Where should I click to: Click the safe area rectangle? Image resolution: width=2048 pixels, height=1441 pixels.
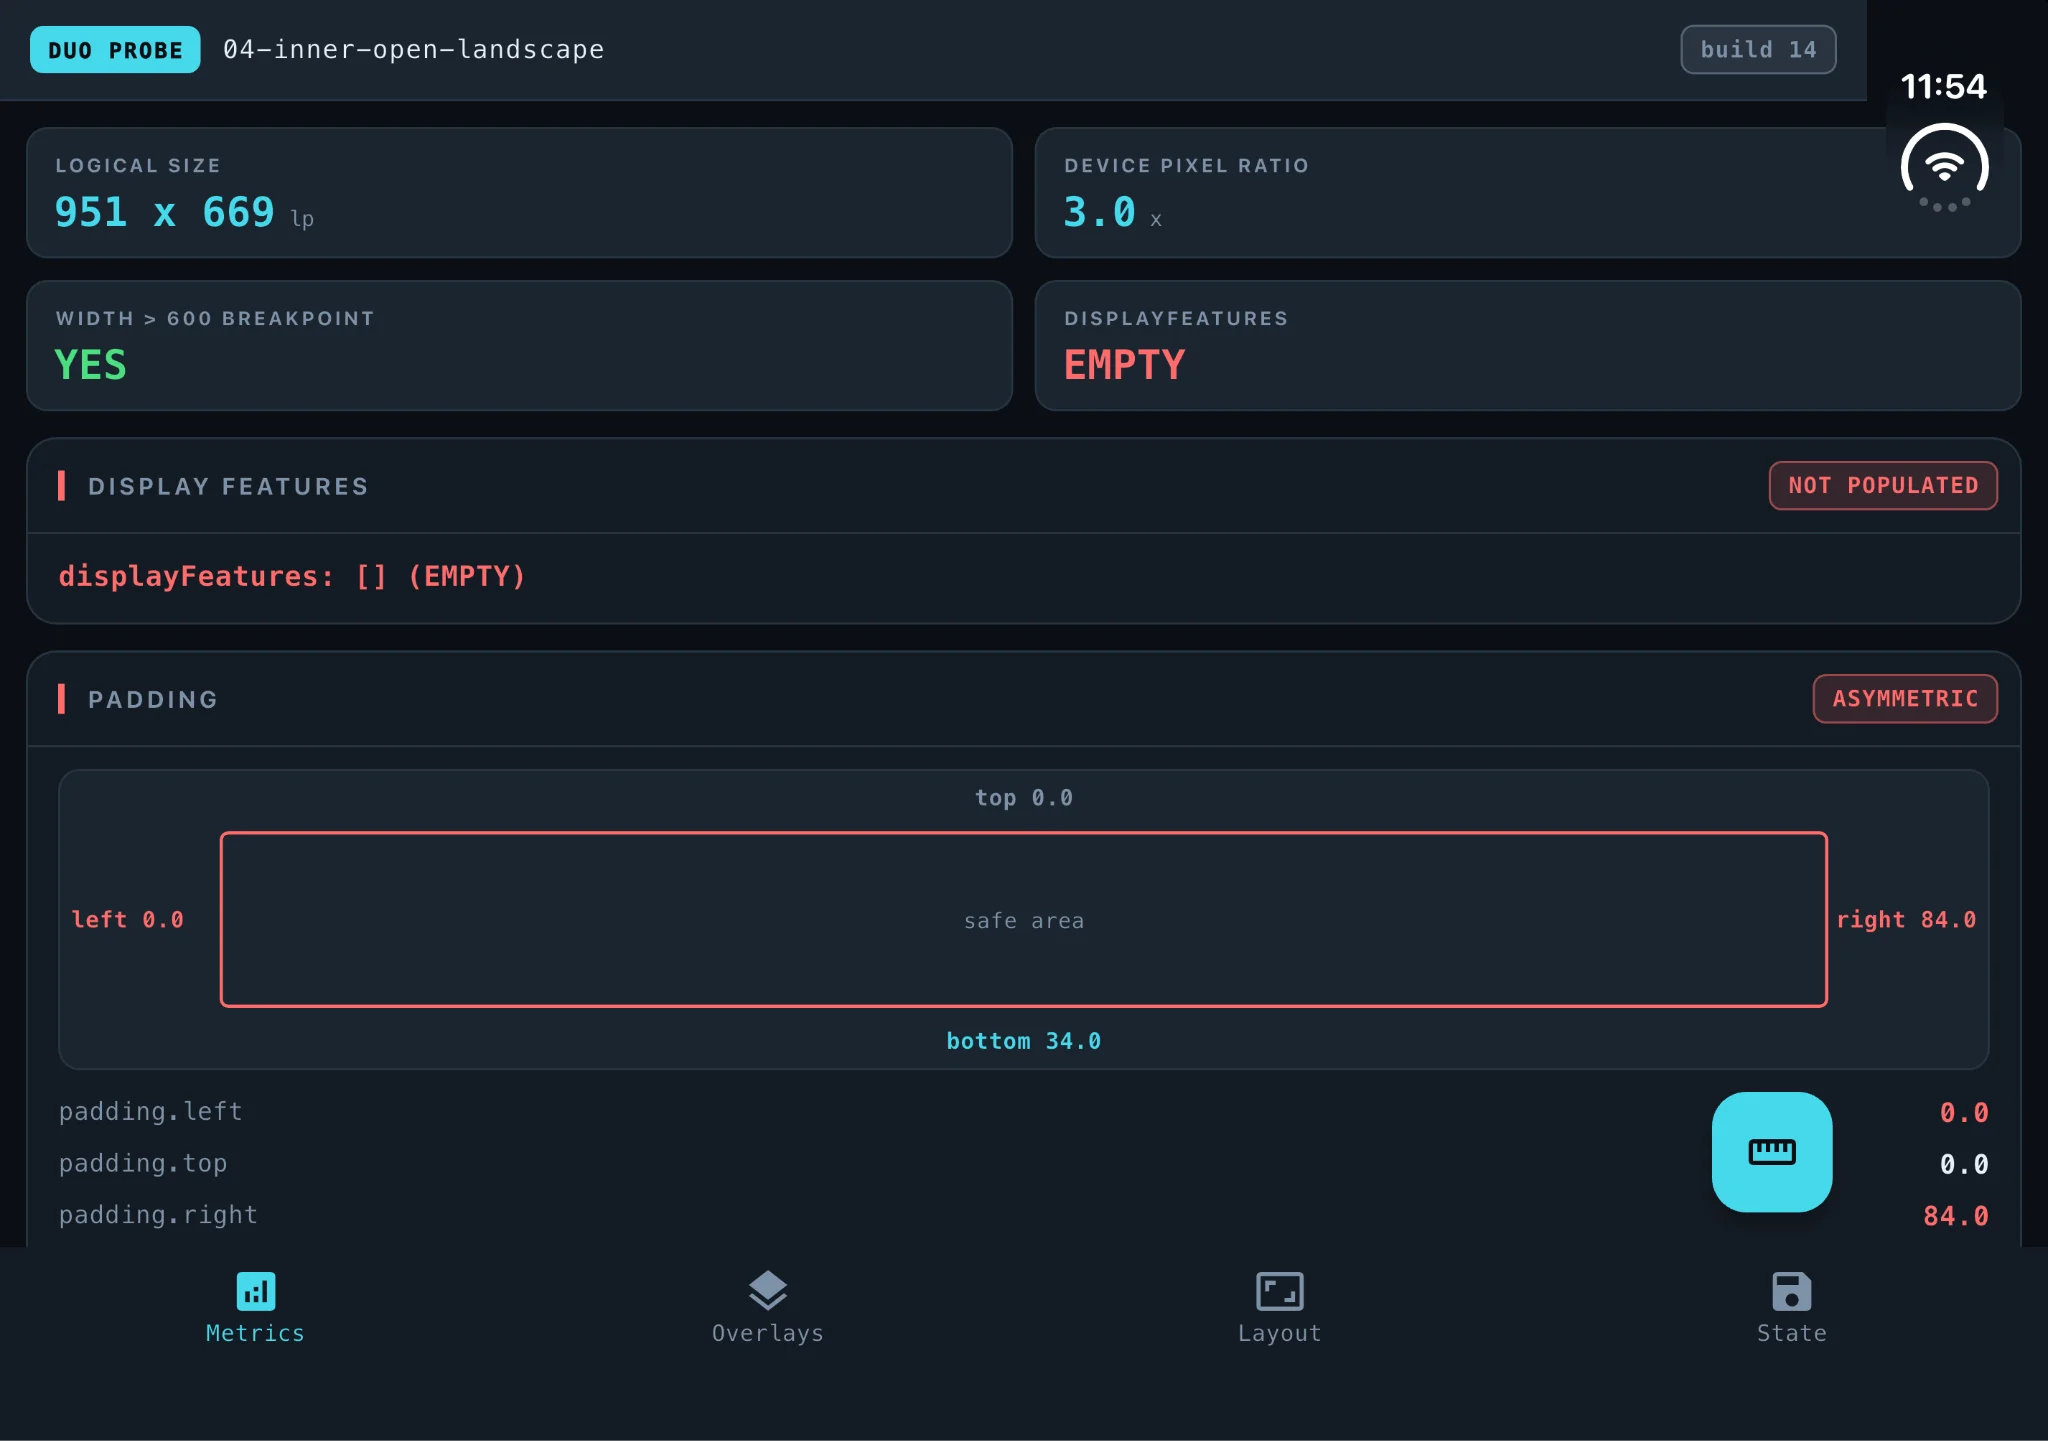(1024, 920)
